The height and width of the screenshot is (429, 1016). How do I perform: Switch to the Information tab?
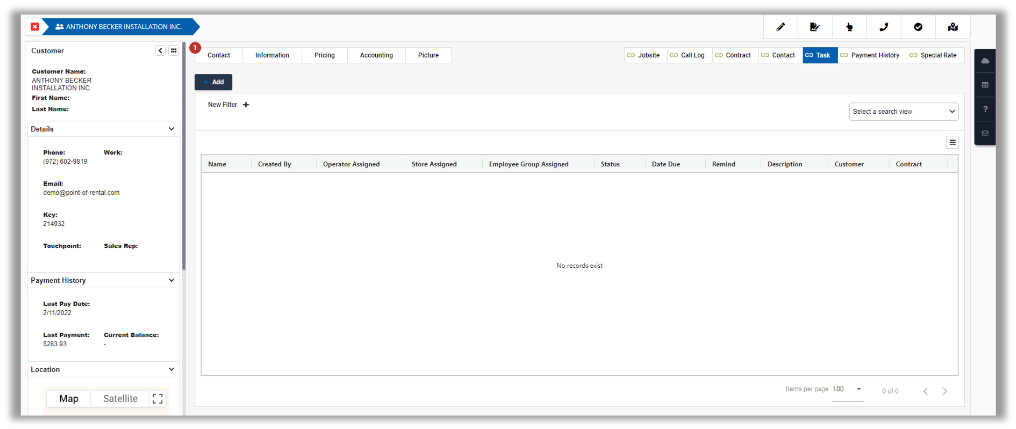coord(272,56)
